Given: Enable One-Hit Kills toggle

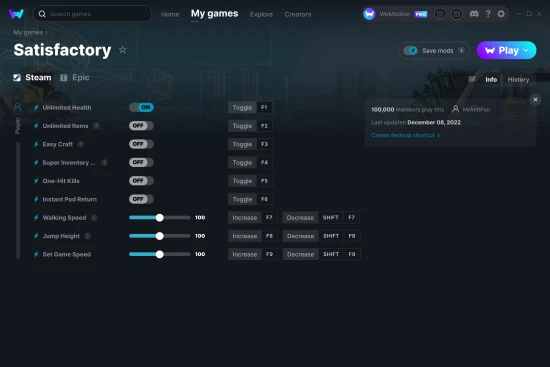Looking at the screenshot, I should pos(141,181).
